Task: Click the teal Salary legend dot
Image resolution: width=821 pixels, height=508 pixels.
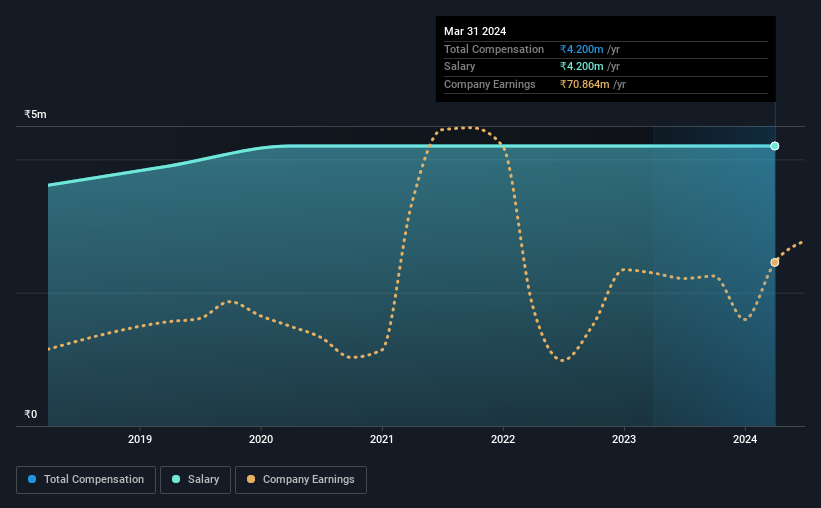Action: click(176, 479)
